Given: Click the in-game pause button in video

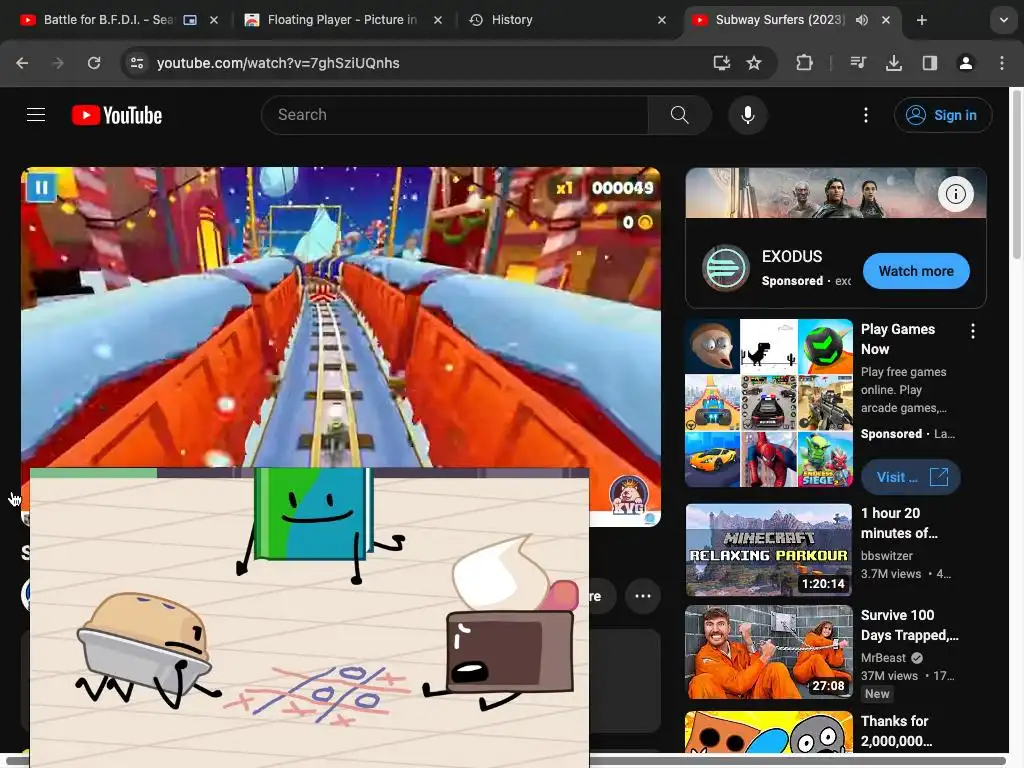Looking at the screenshot, I should pyautogui.click(x=41, y=188).
